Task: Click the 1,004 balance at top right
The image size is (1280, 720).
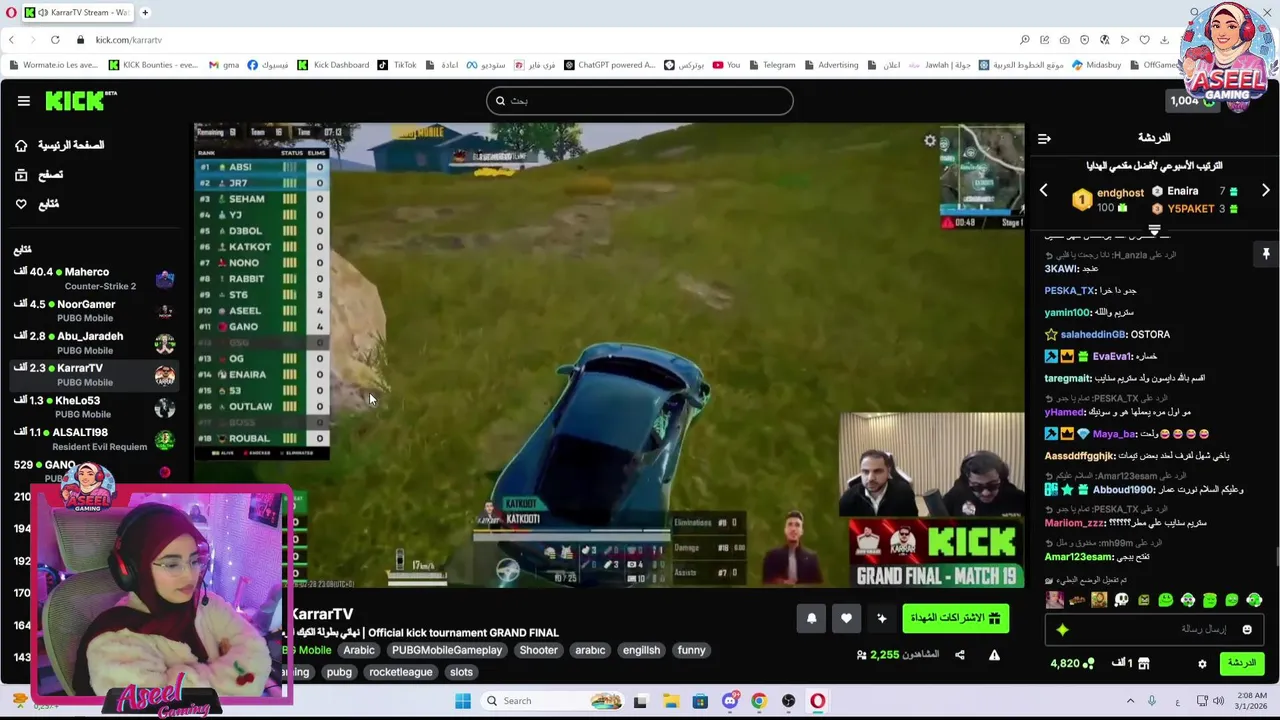Action: tap(1193, 101)
